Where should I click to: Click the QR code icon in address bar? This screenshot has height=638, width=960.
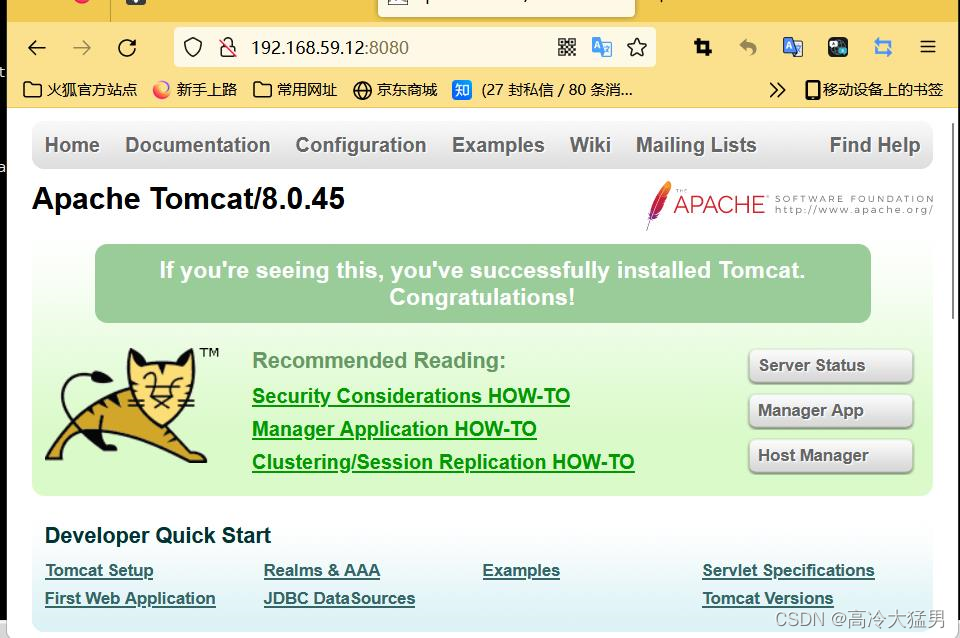(x=565, y=47)
